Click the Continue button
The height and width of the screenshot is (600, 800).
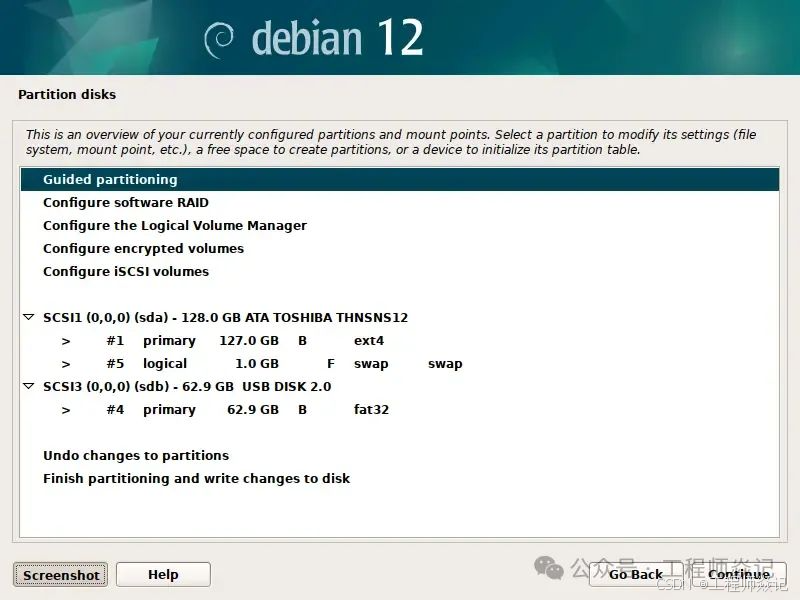coord(739,574)
